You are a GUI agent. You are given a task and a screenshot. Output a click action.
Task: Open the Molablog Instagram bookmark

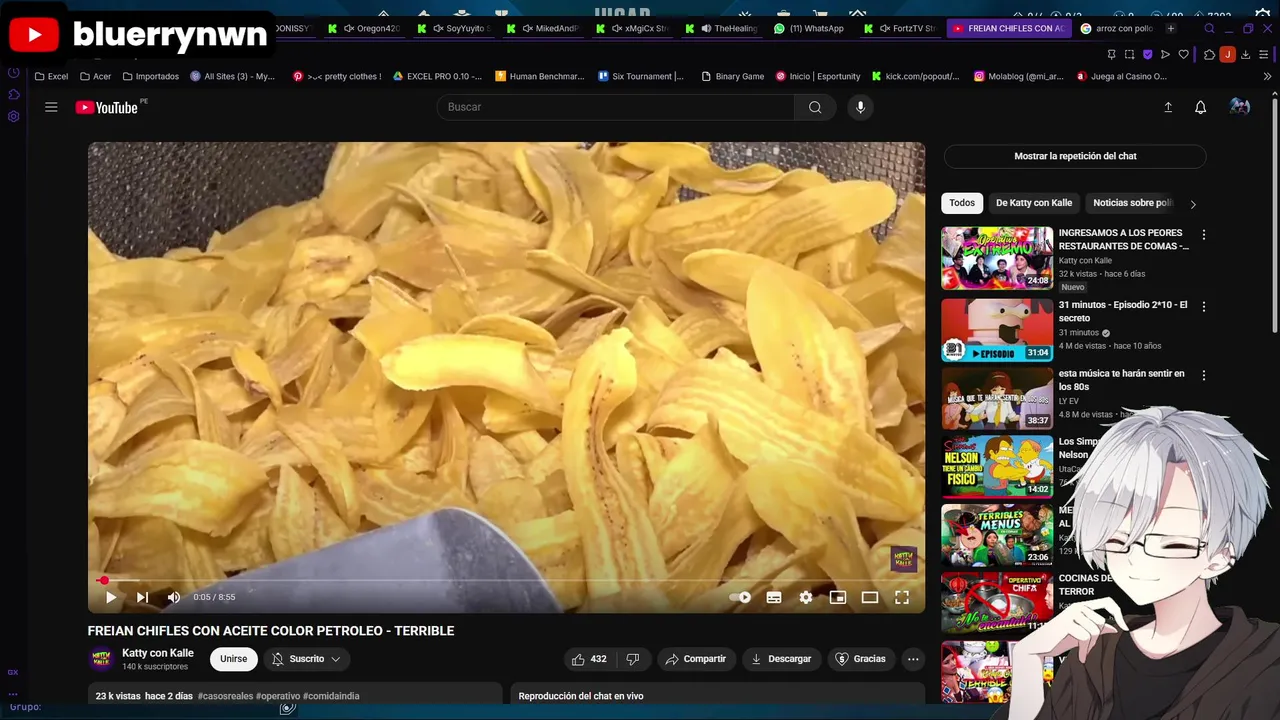(x=1019, y=76)
